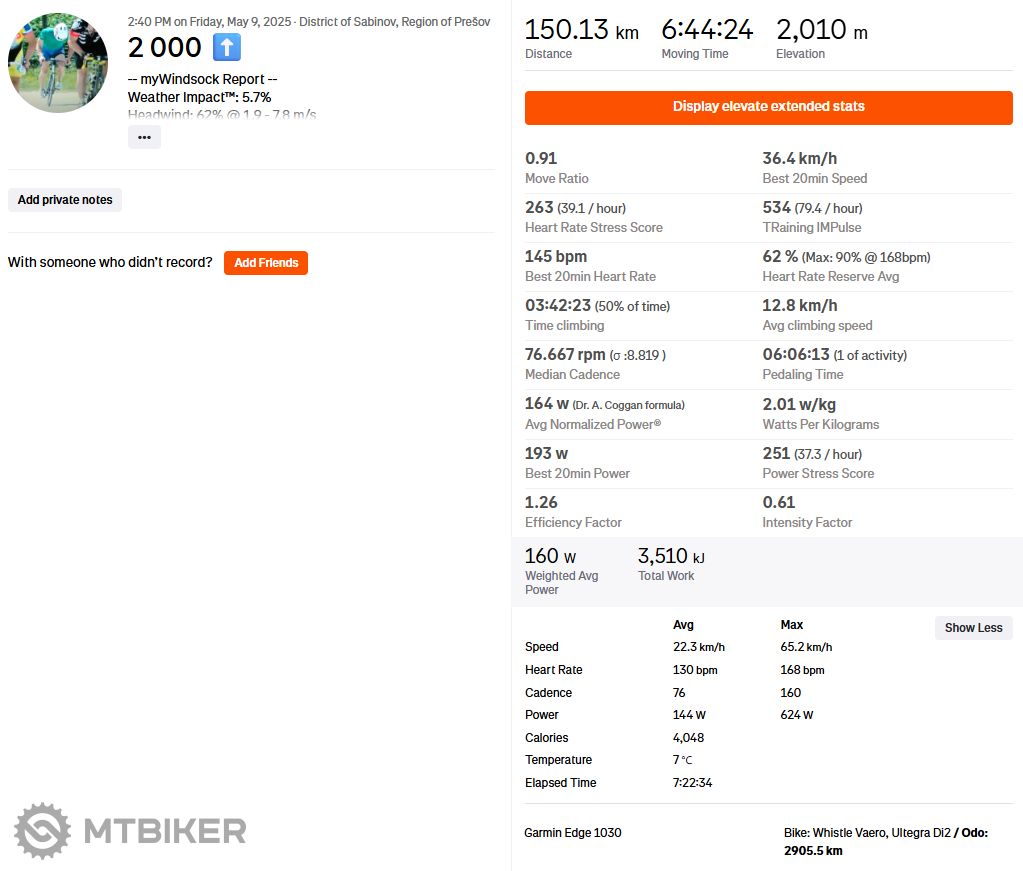Select the 3,510 kJ Total Work stat
Viewport: 1023px width, 871px height.
pyautogui.click(x=671, y=557)
